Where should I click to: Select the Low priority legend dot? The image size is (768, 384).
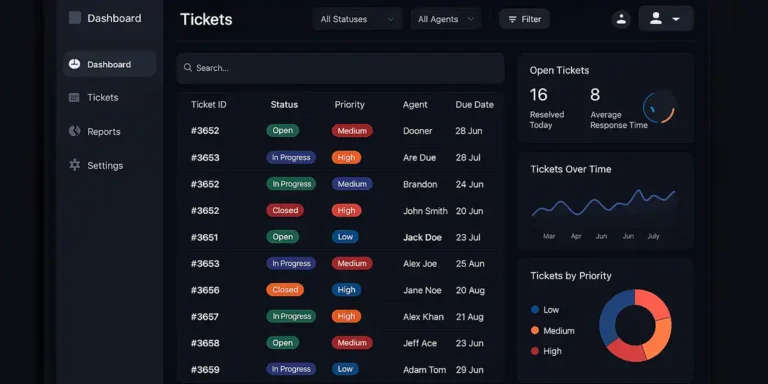click(x=535, y=310)
